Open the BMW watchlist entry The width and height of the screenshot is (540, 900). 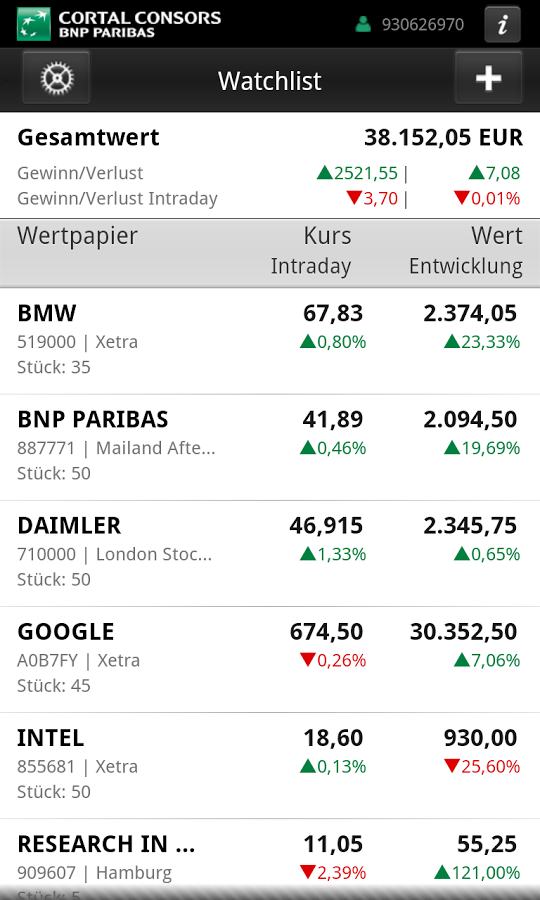click(270, 341)
